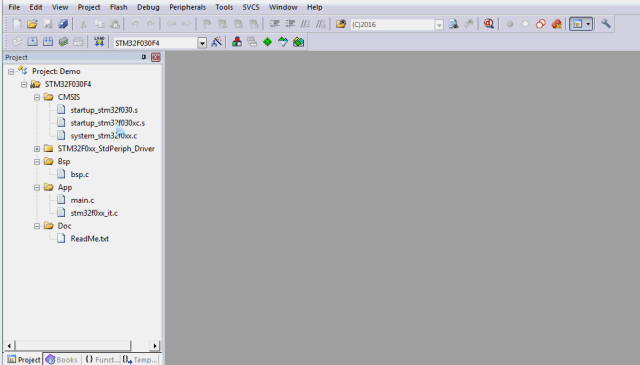Switch to the Books tab
640x365 pixels.
point(62,359)
